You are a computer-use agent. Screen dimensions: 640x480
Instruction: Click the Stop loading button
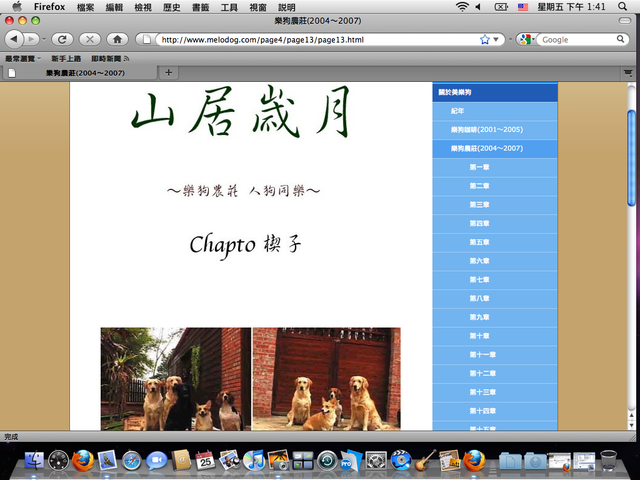pyautogui.click(x=89, y=39)
